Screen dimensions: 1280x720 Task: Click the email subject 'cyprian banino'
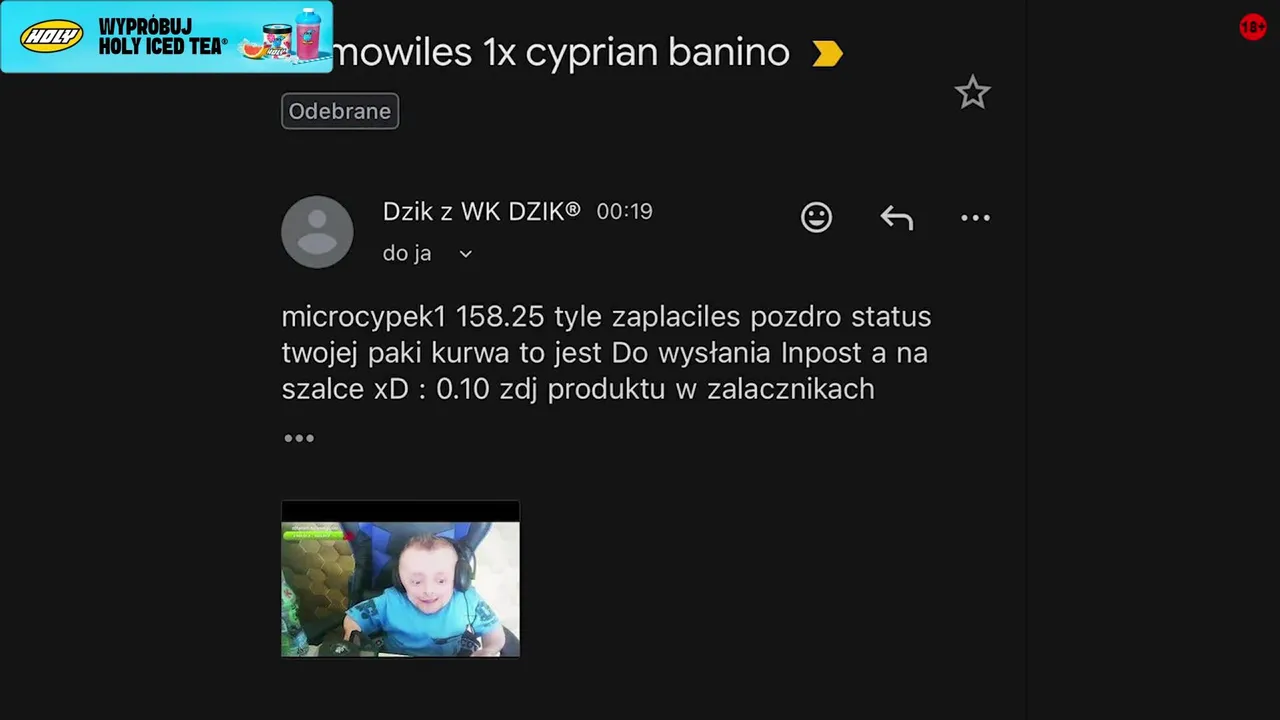click(x=657, y=52)
